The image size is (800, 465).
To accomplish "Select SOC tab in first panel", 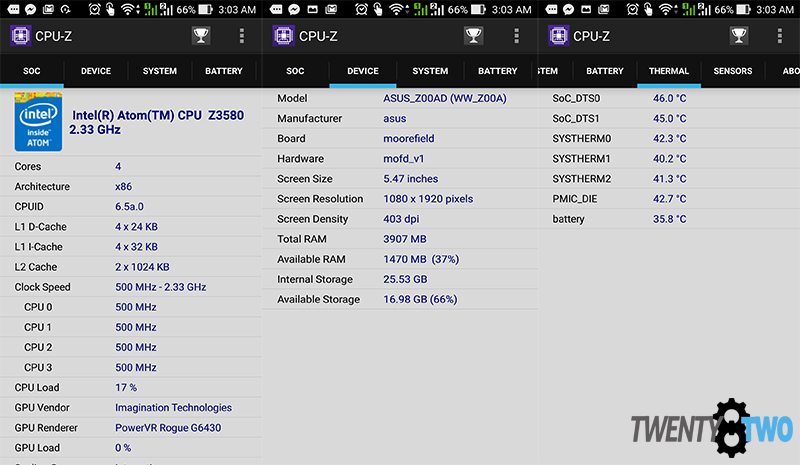I will coord(32,71).
